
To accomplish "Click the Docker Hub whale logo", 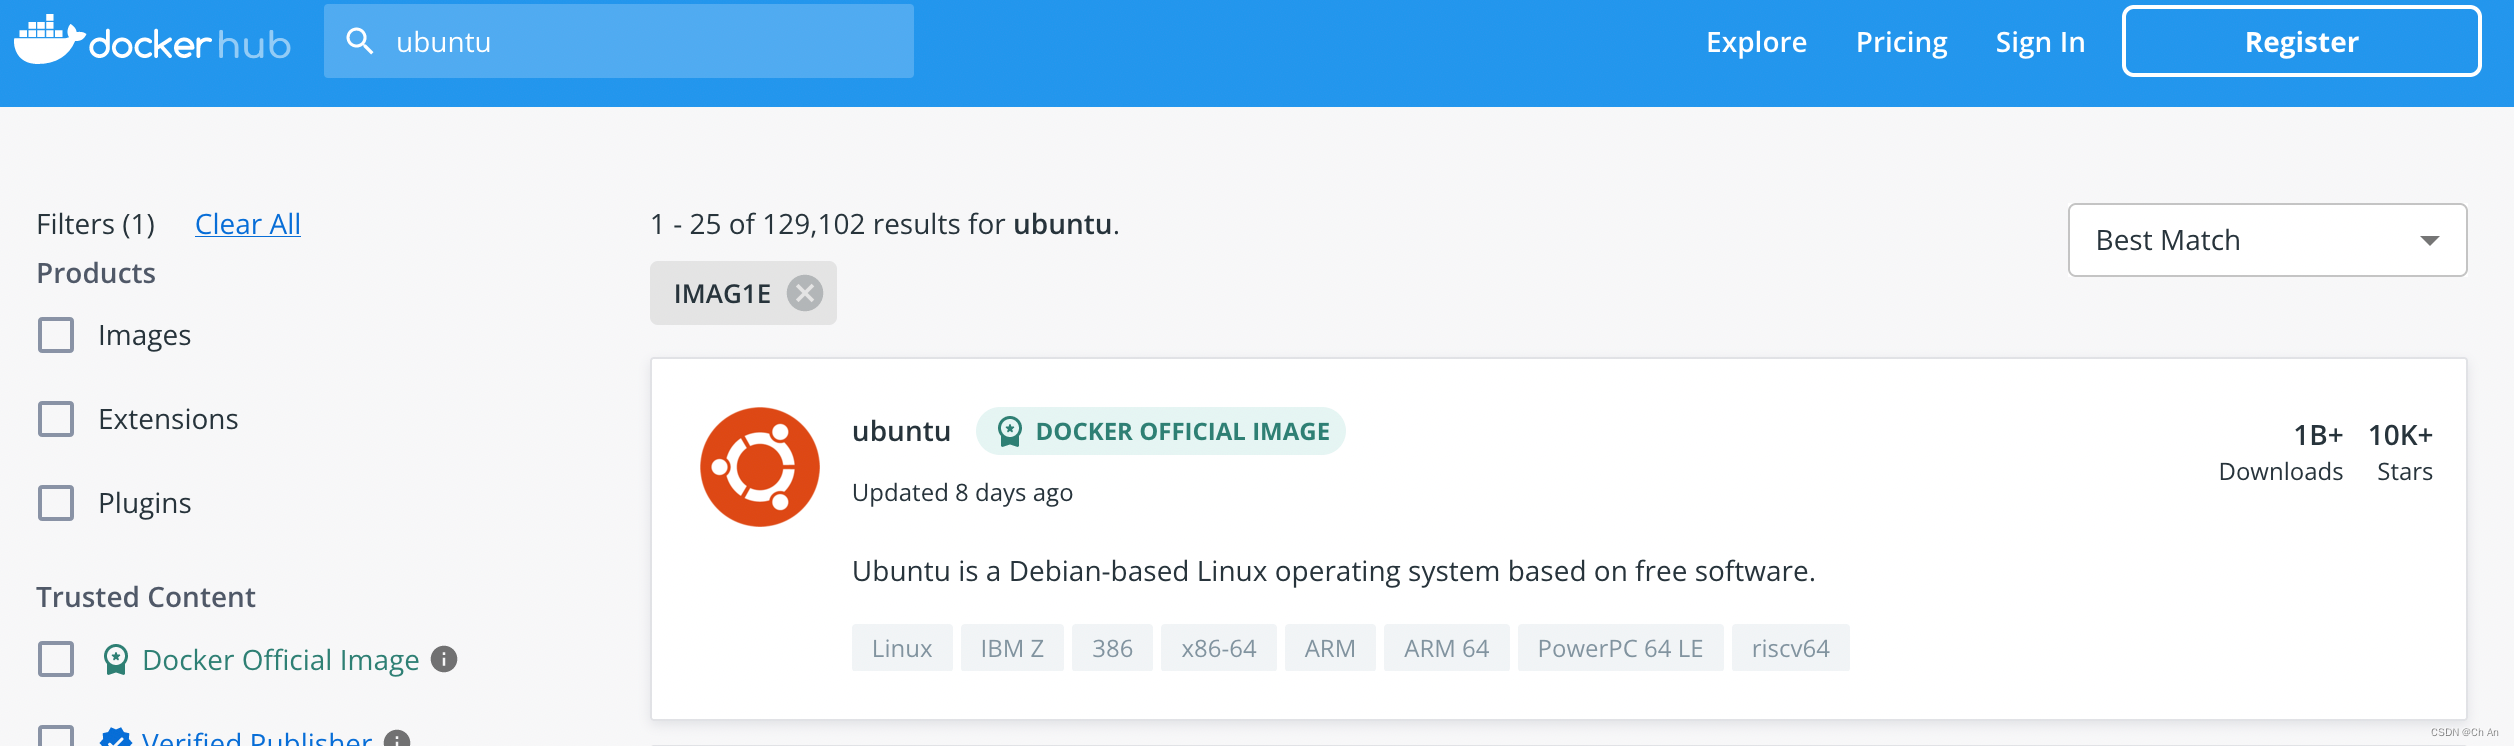I will point(49,40).
